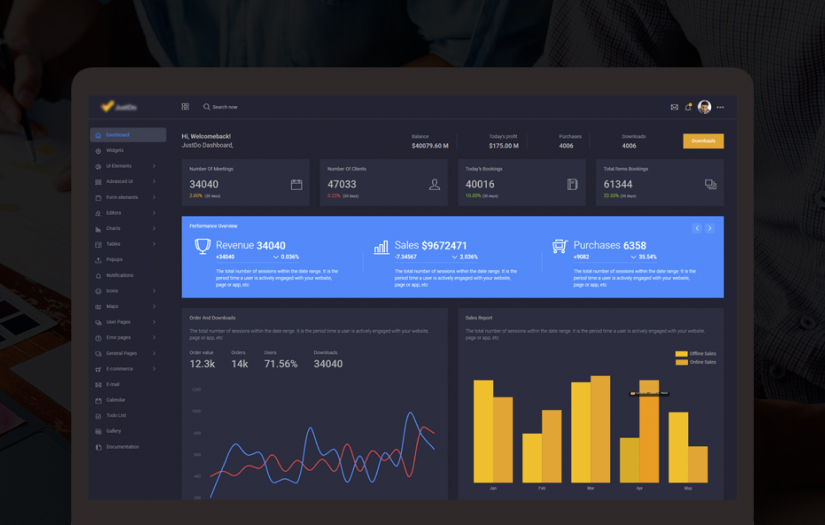The image size is (825, 525).
Task: Open the Revenue percentage dropdown arrow
Action: coord(276,257)
